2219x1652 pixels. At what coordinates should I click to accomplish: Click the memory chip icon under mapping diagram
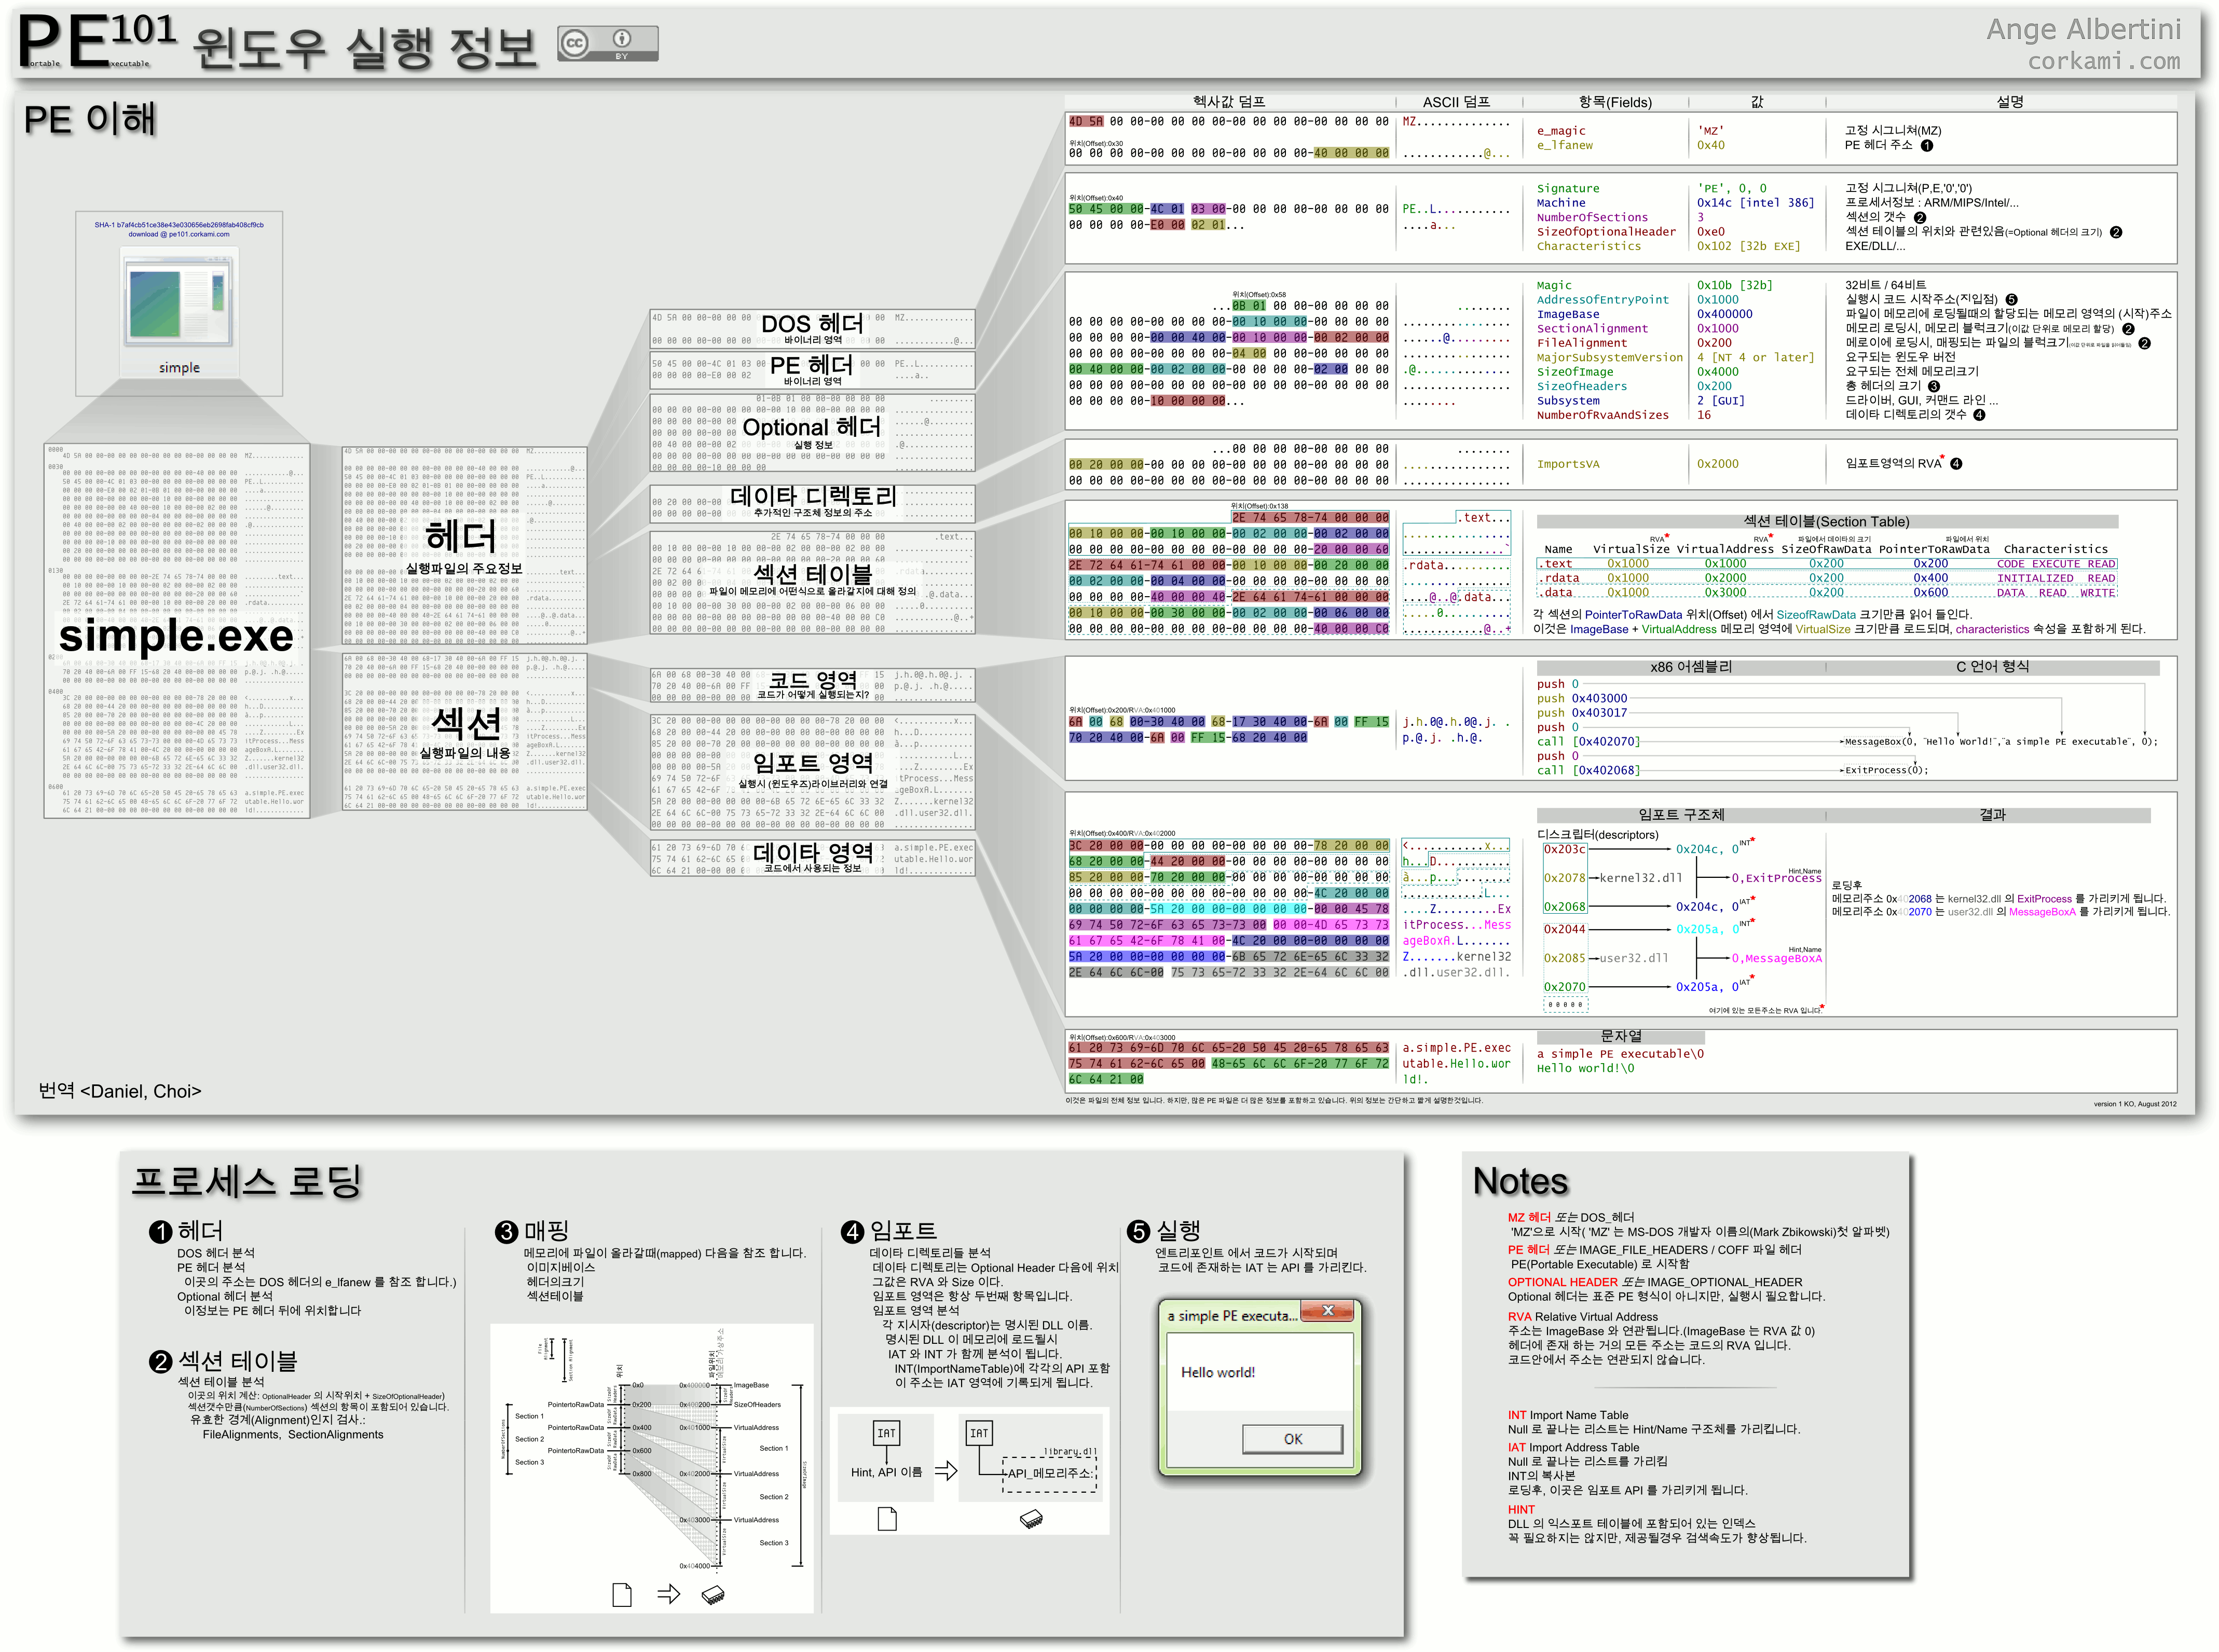[713, 1594]
